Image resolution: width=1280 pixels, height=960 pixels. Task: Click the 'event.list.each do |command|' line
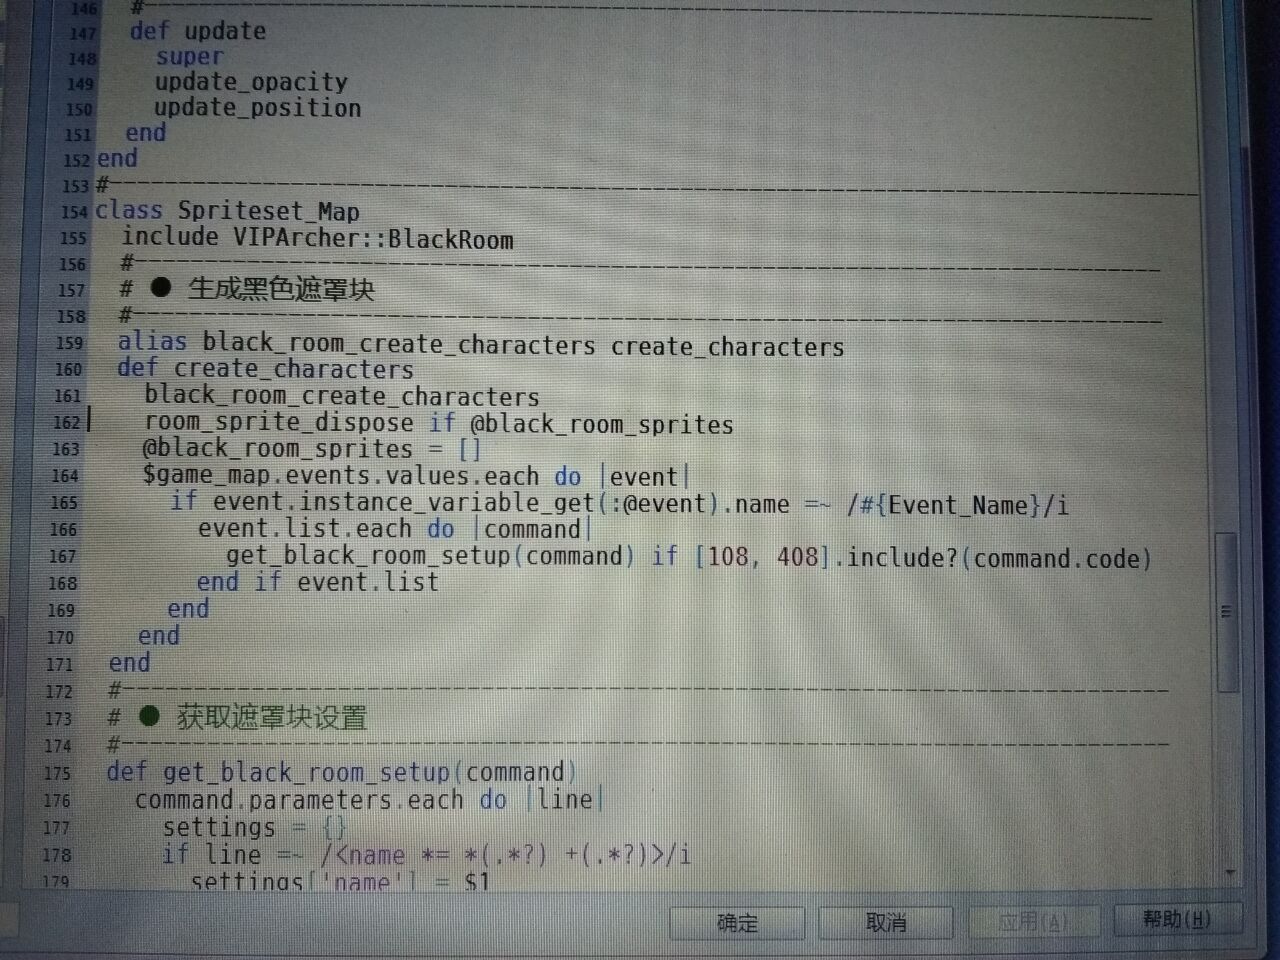tap(394, 529)
